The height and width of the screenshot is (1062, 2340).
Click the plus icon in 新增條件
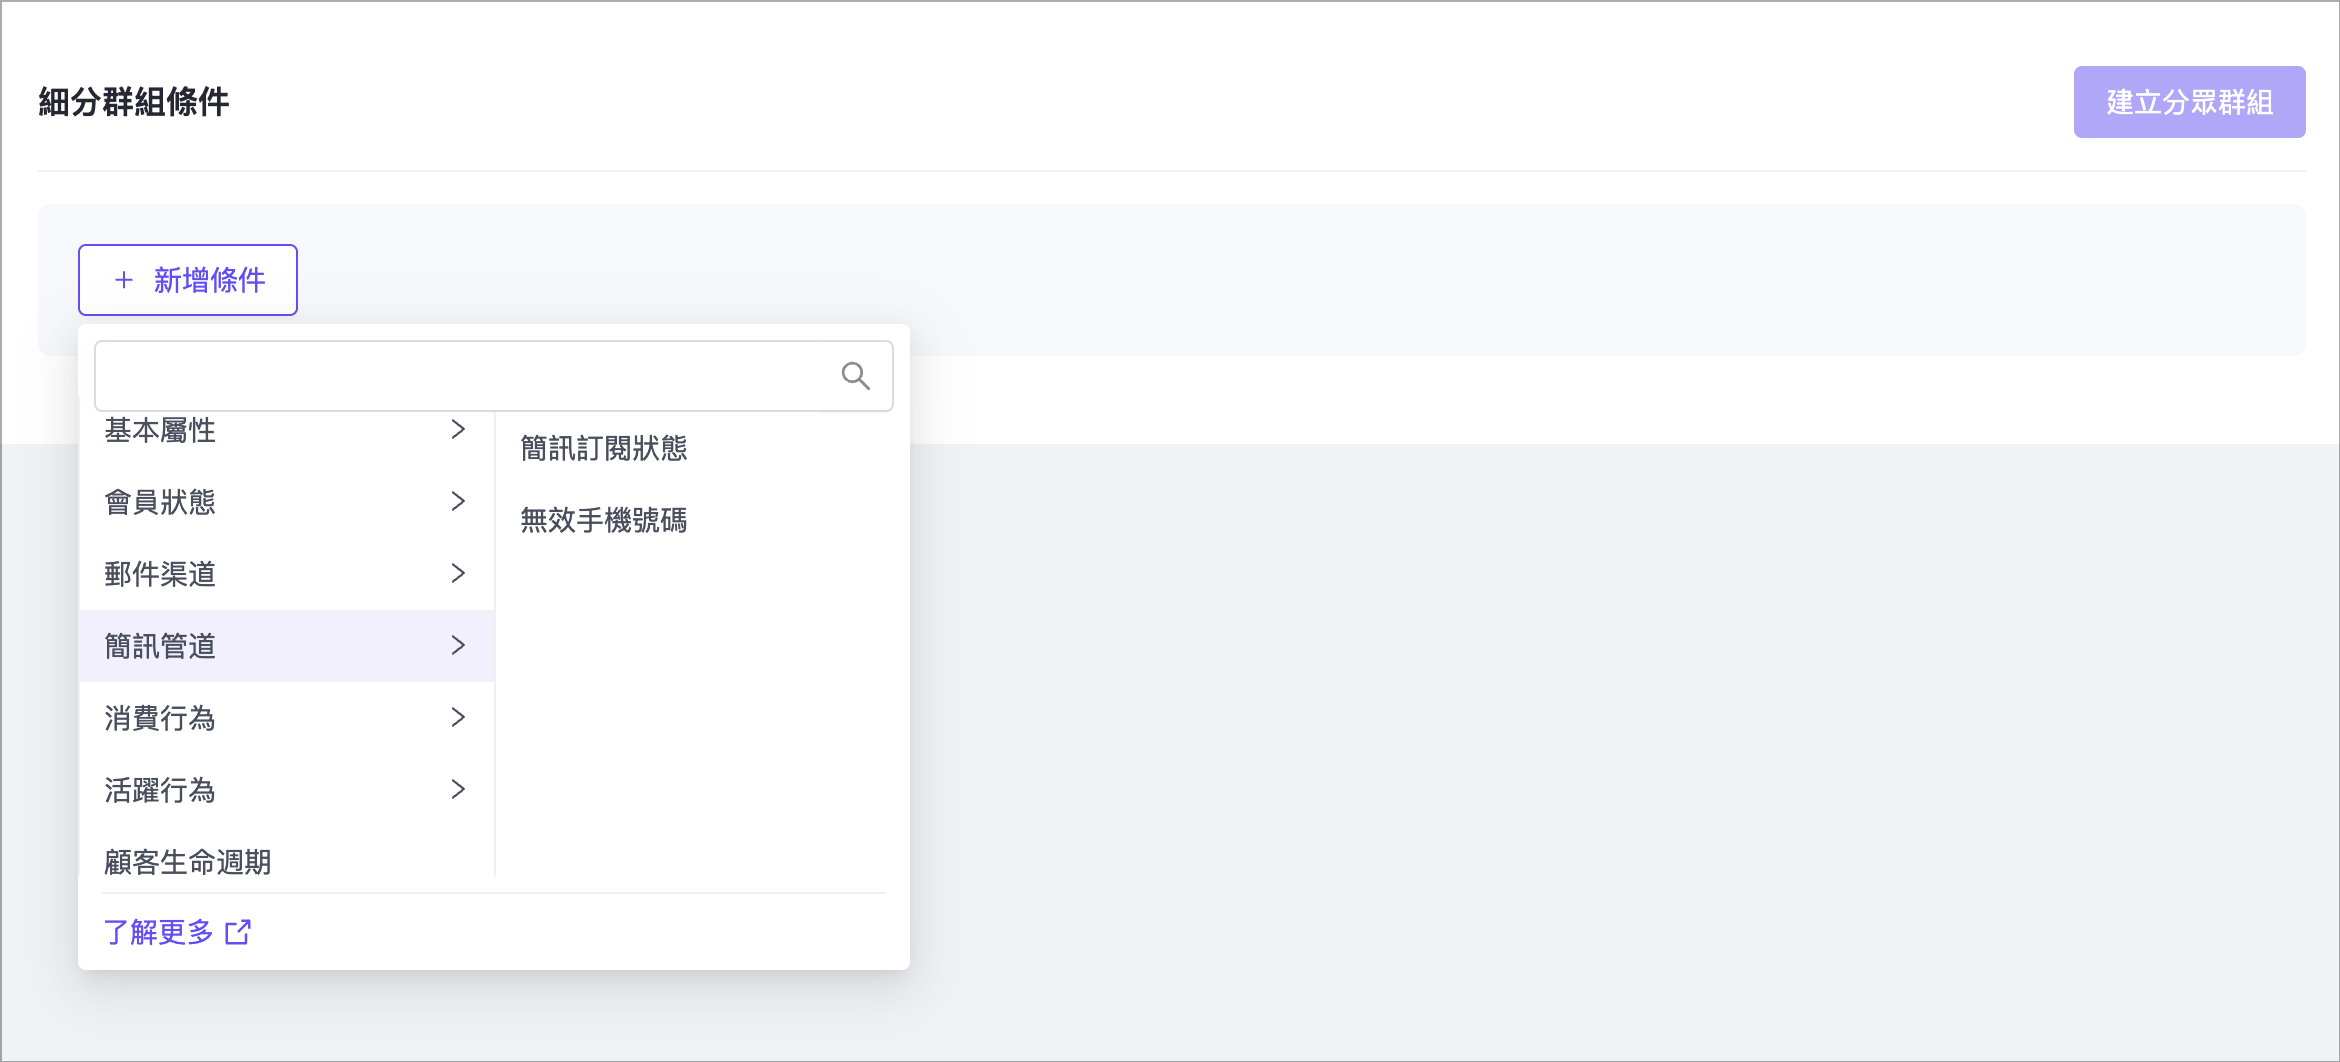pos(124,280)
